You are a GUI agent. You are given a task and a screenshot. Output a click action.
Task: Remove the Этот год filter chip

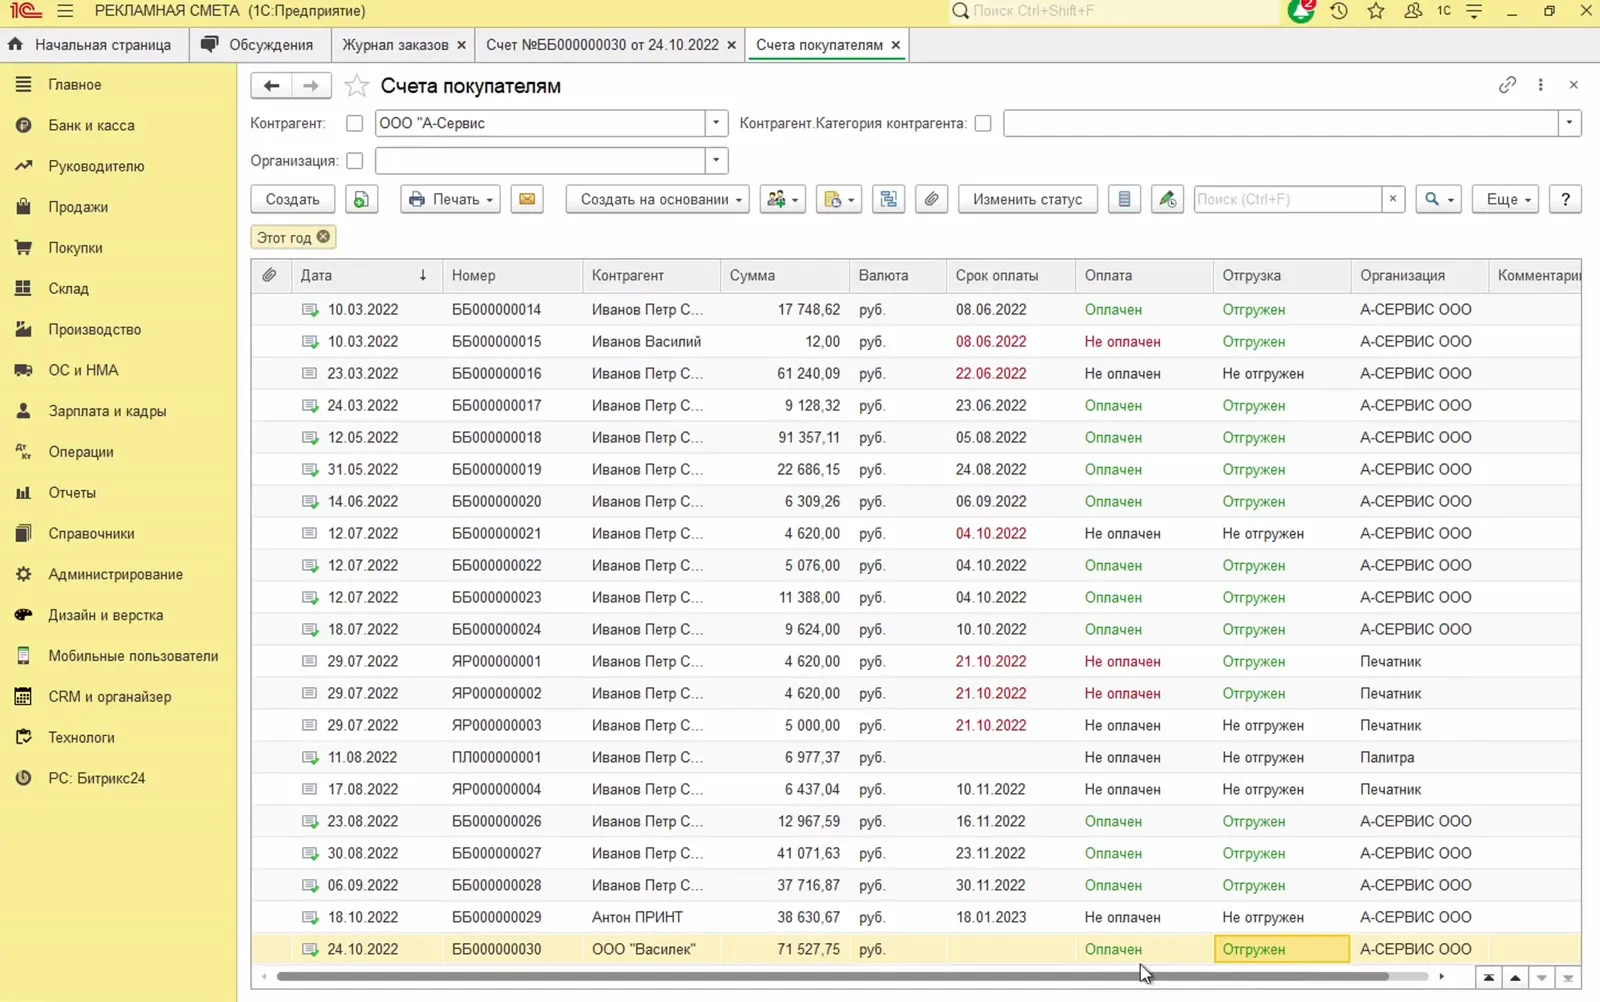pyautogui.click(x=323, y=237)
